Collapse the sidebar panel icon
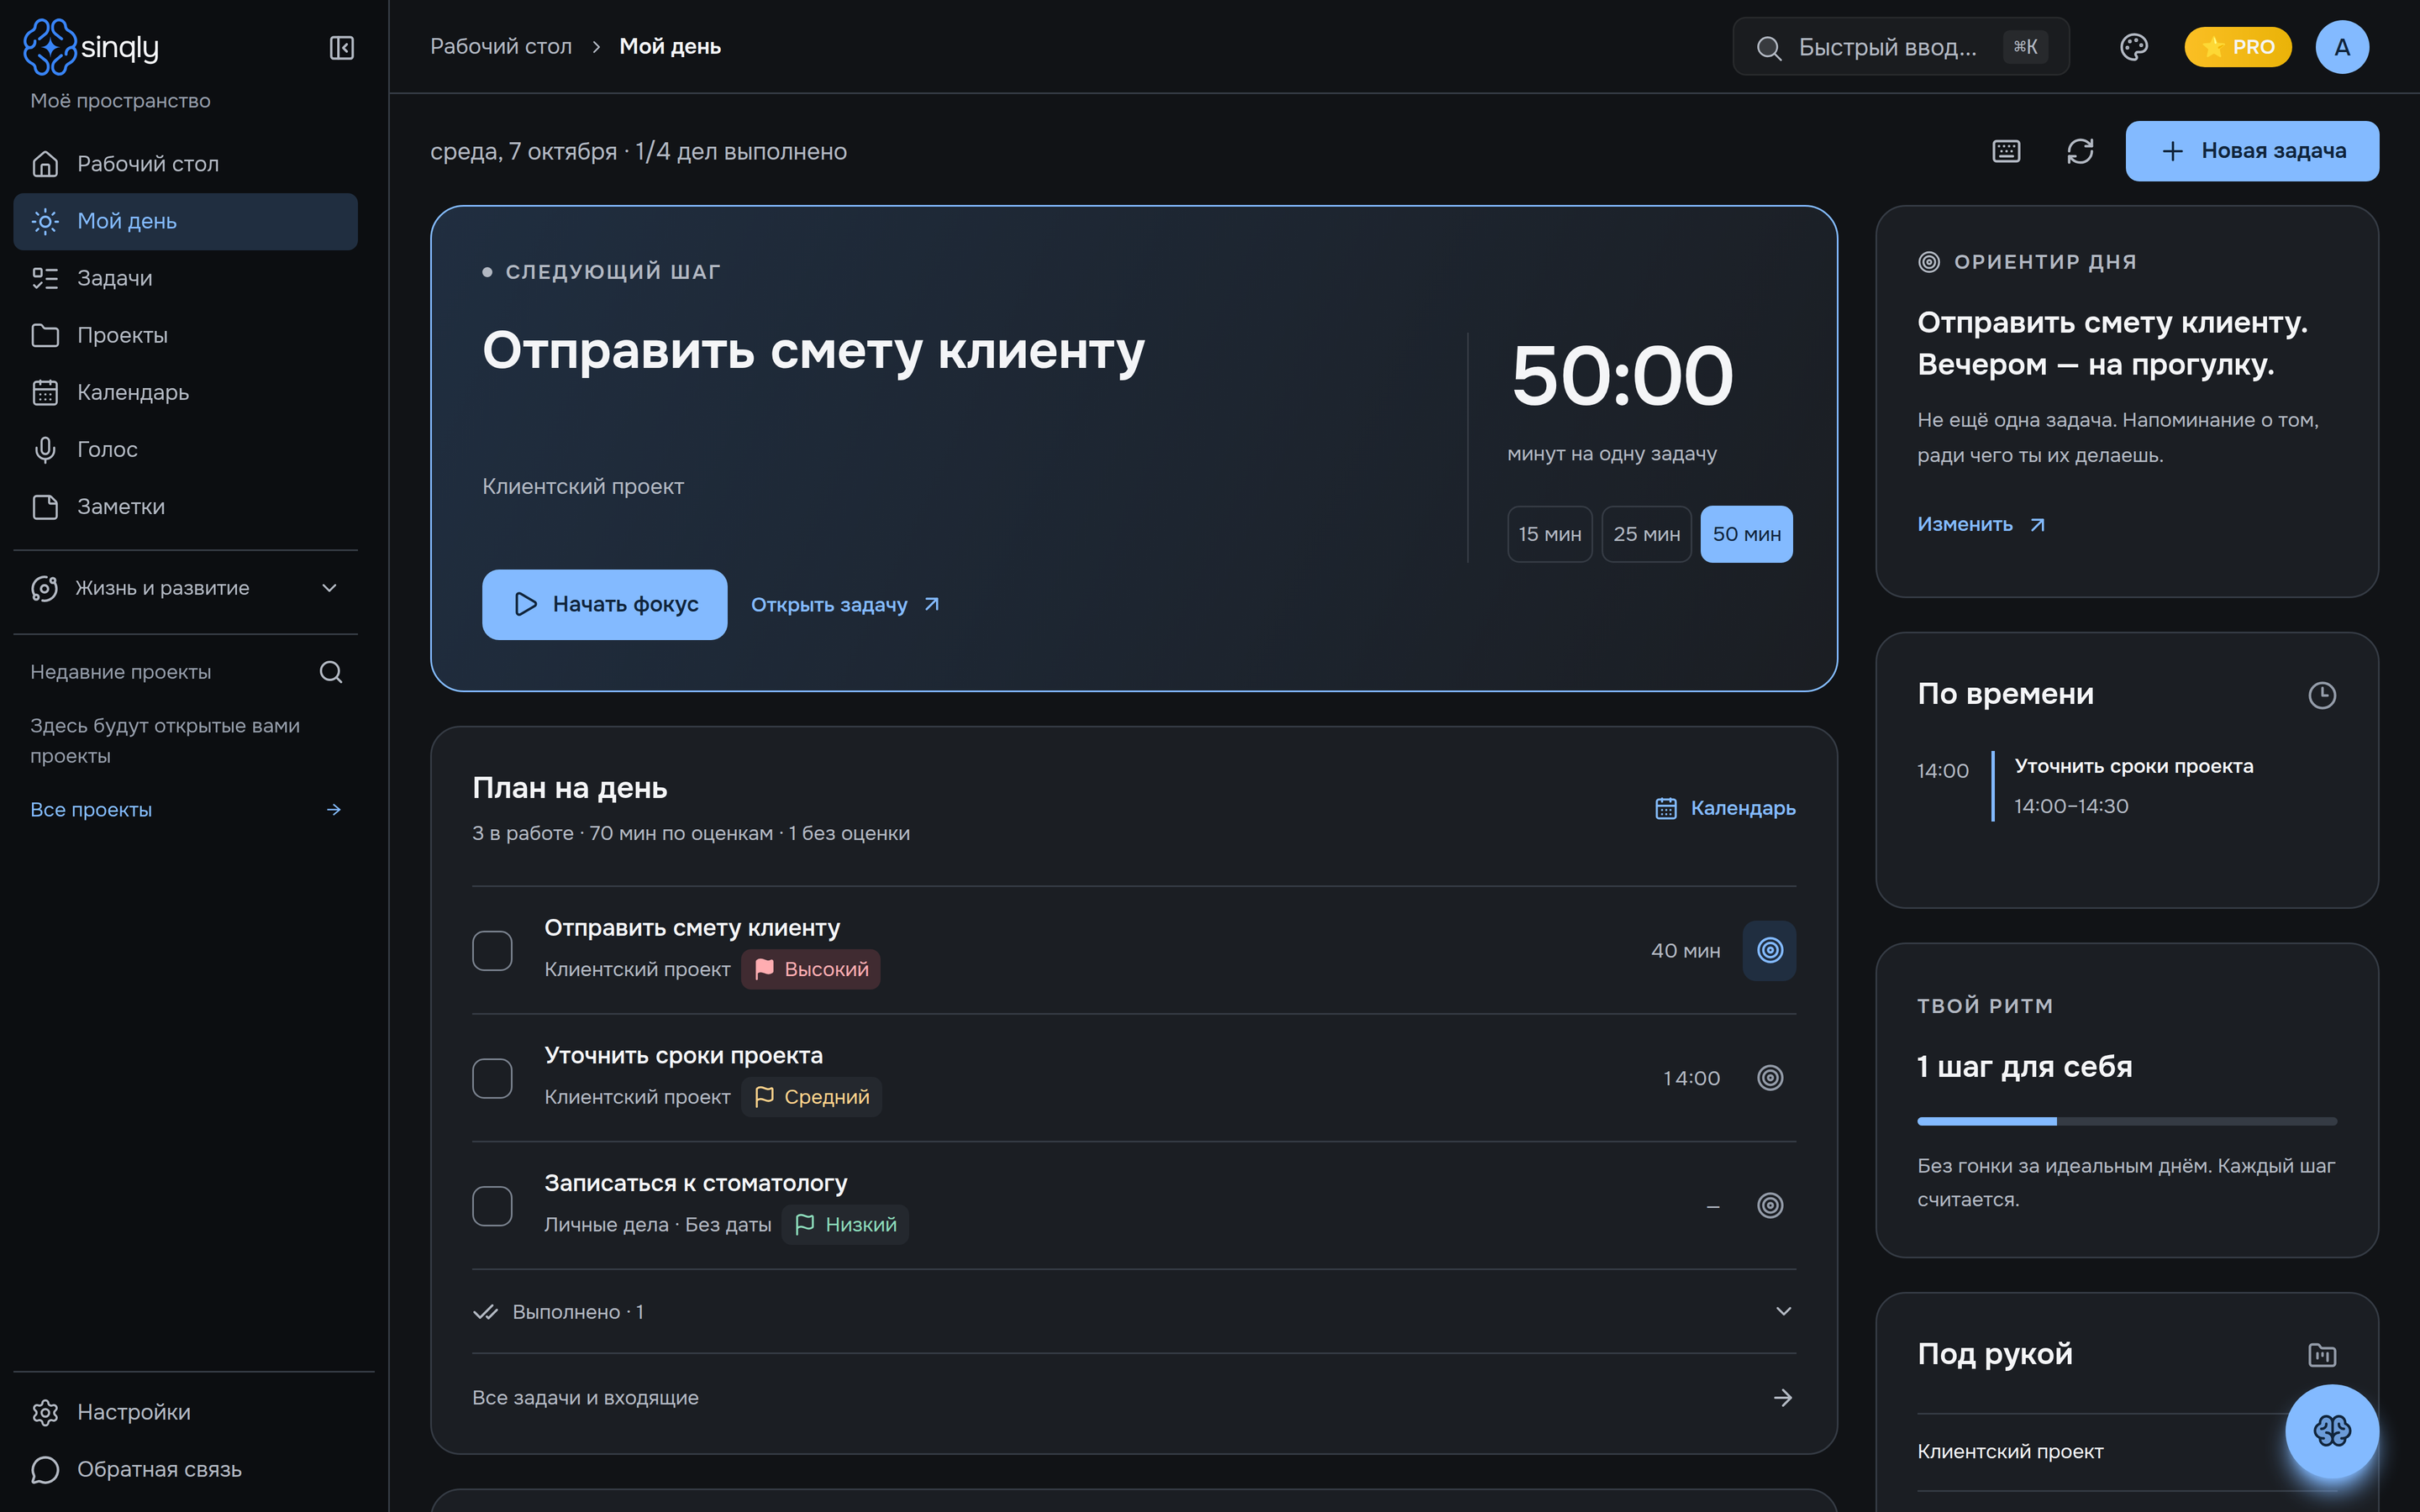 342,47
